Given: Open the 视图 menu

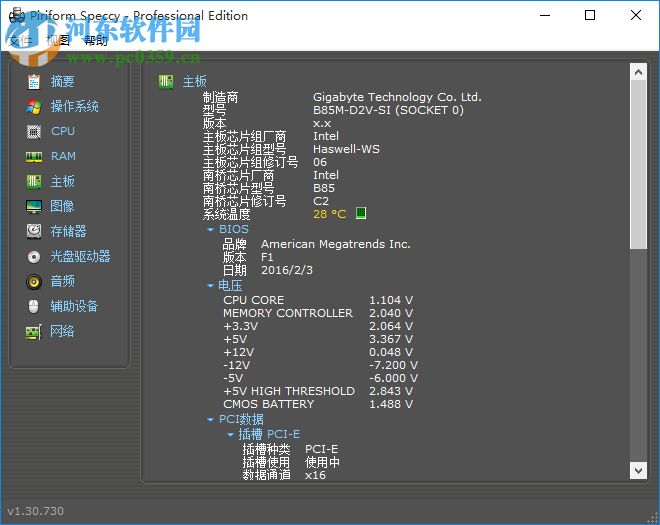Looking at the screenshot, I should (x=58, y=40).
